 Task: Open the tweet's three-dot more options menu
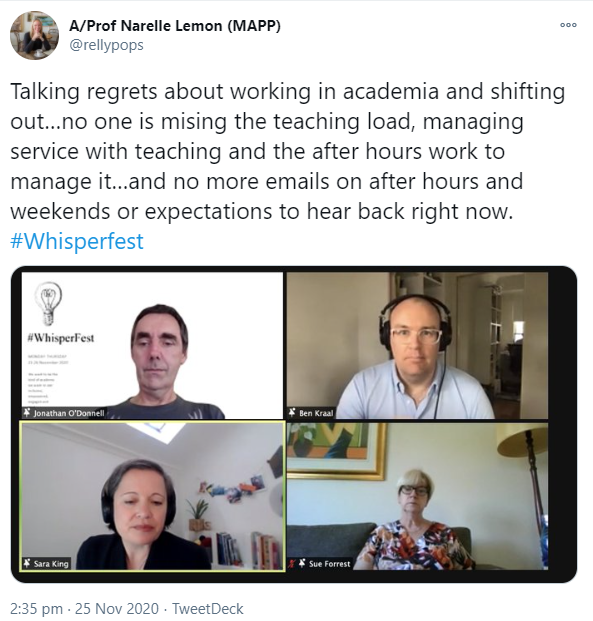tap(568, 25)
